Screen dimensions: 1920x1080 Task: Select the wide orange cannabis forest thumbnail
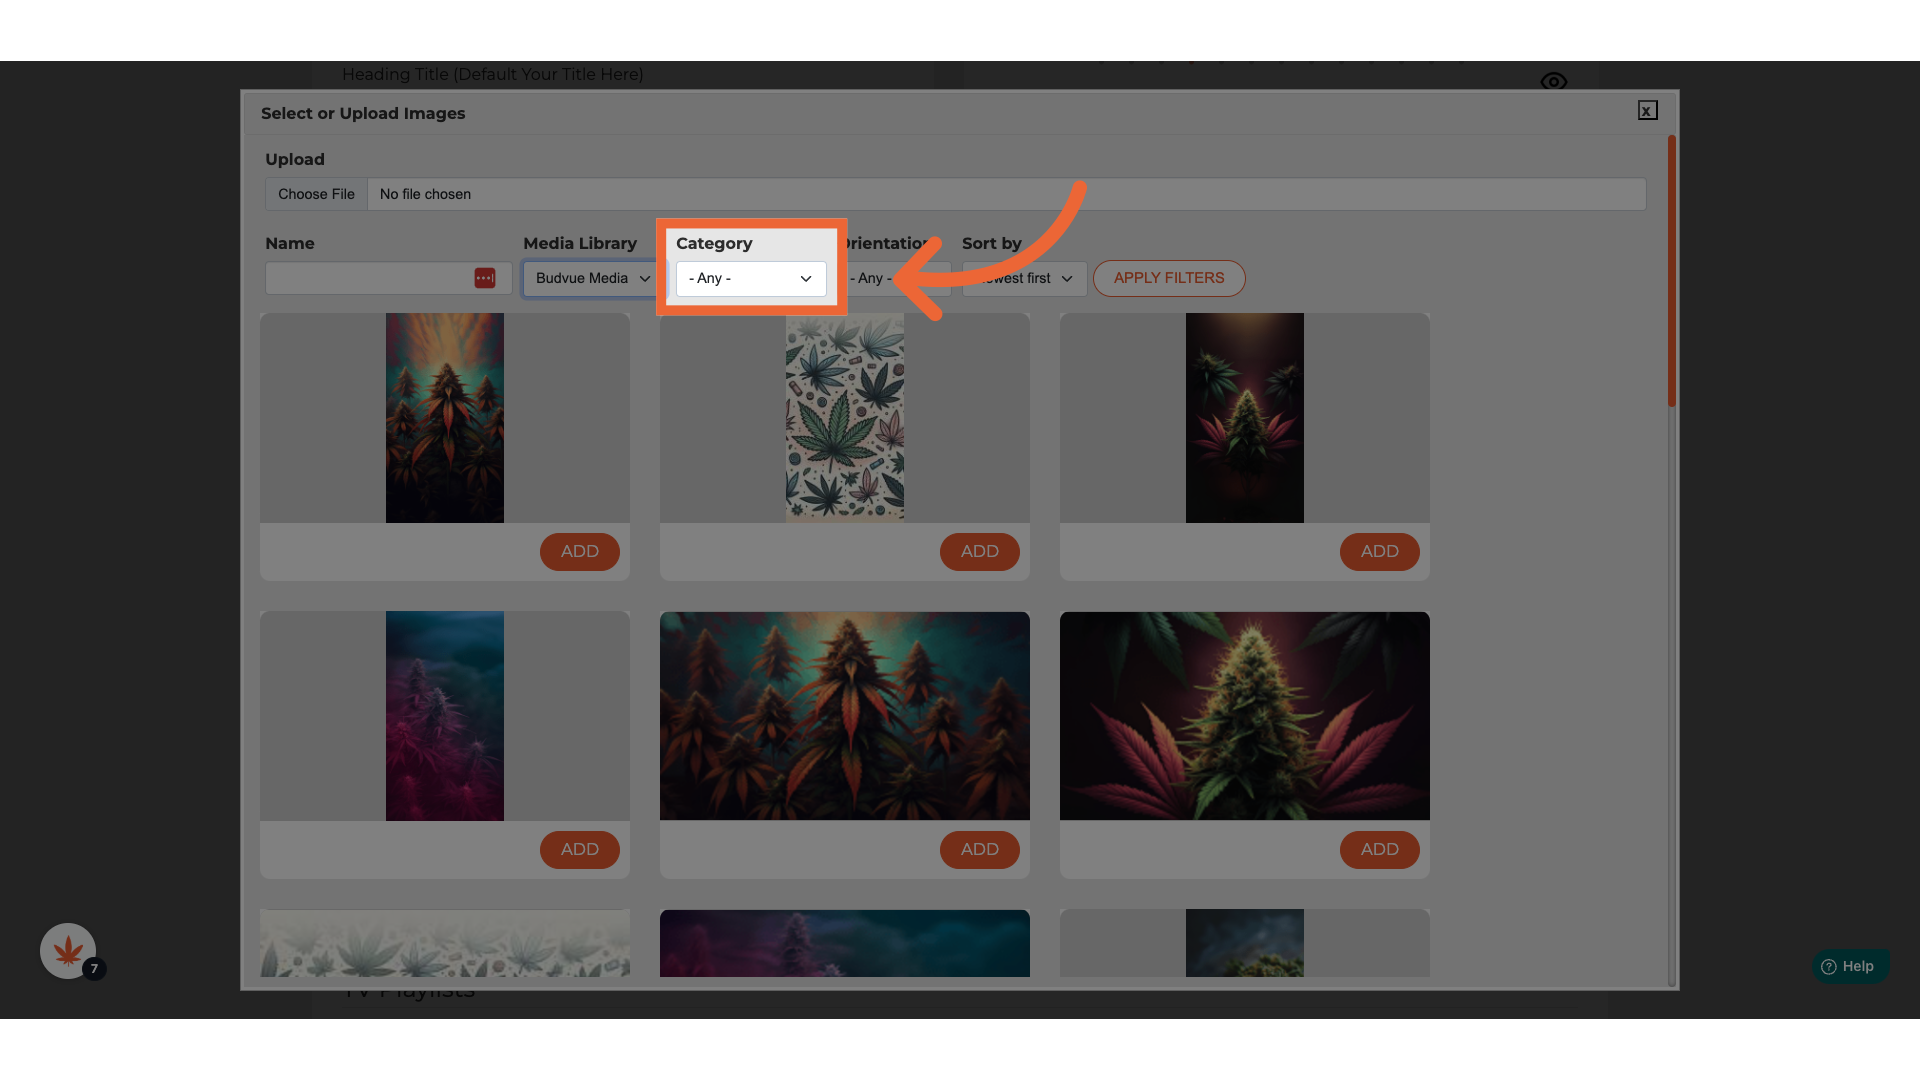844,716
